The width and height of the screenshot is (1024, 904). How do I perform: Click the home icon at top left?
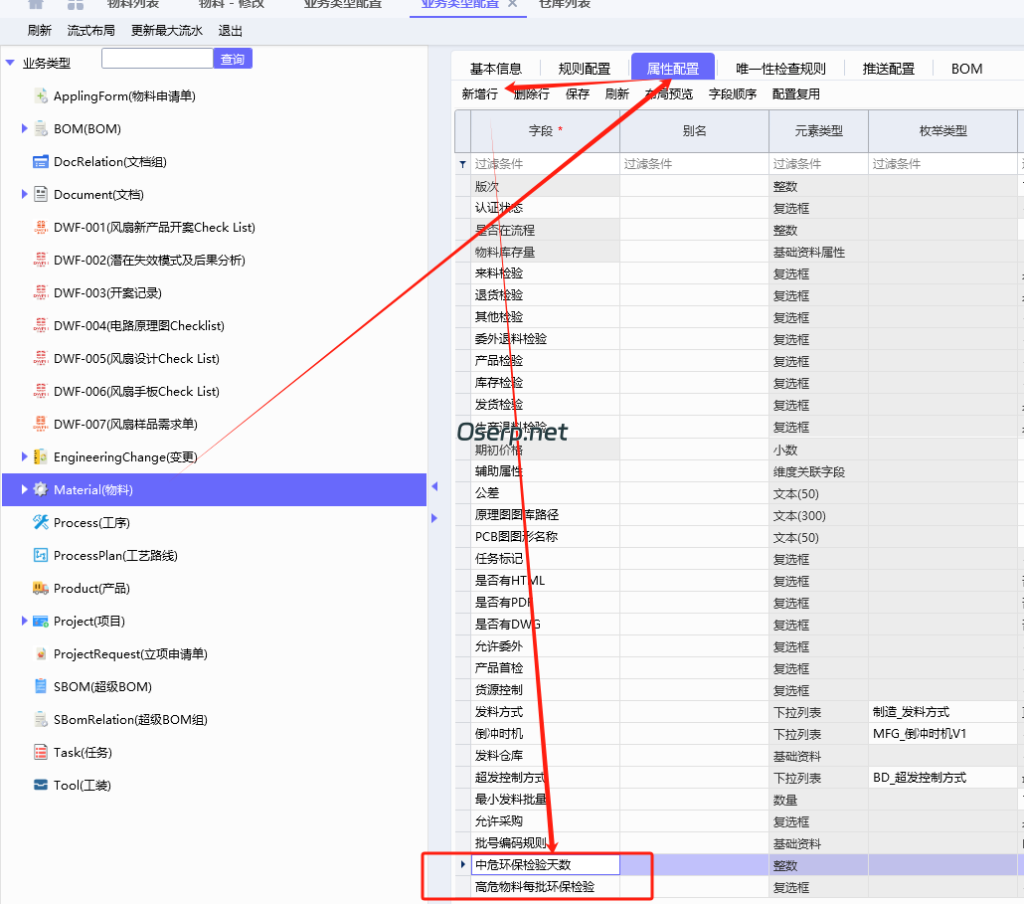click(x=36, y=5)
